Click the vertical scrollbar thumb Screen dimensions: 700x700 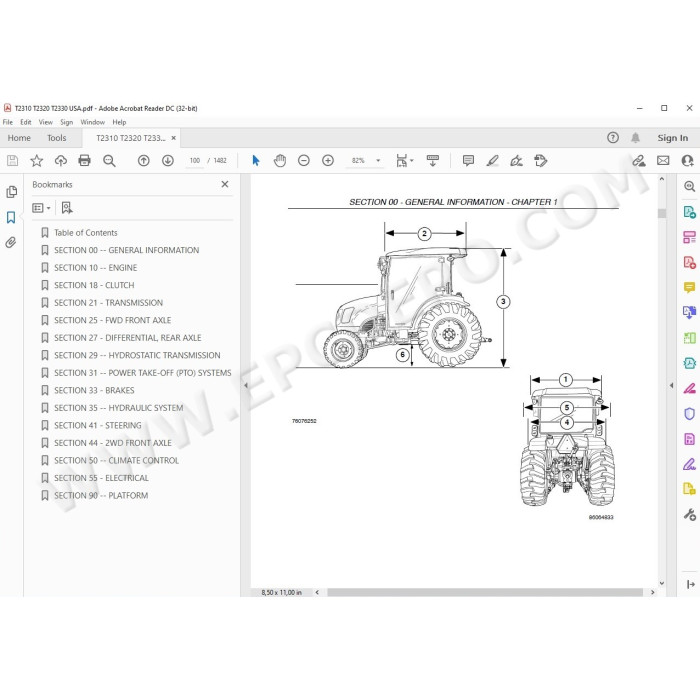tap(662, 213)
